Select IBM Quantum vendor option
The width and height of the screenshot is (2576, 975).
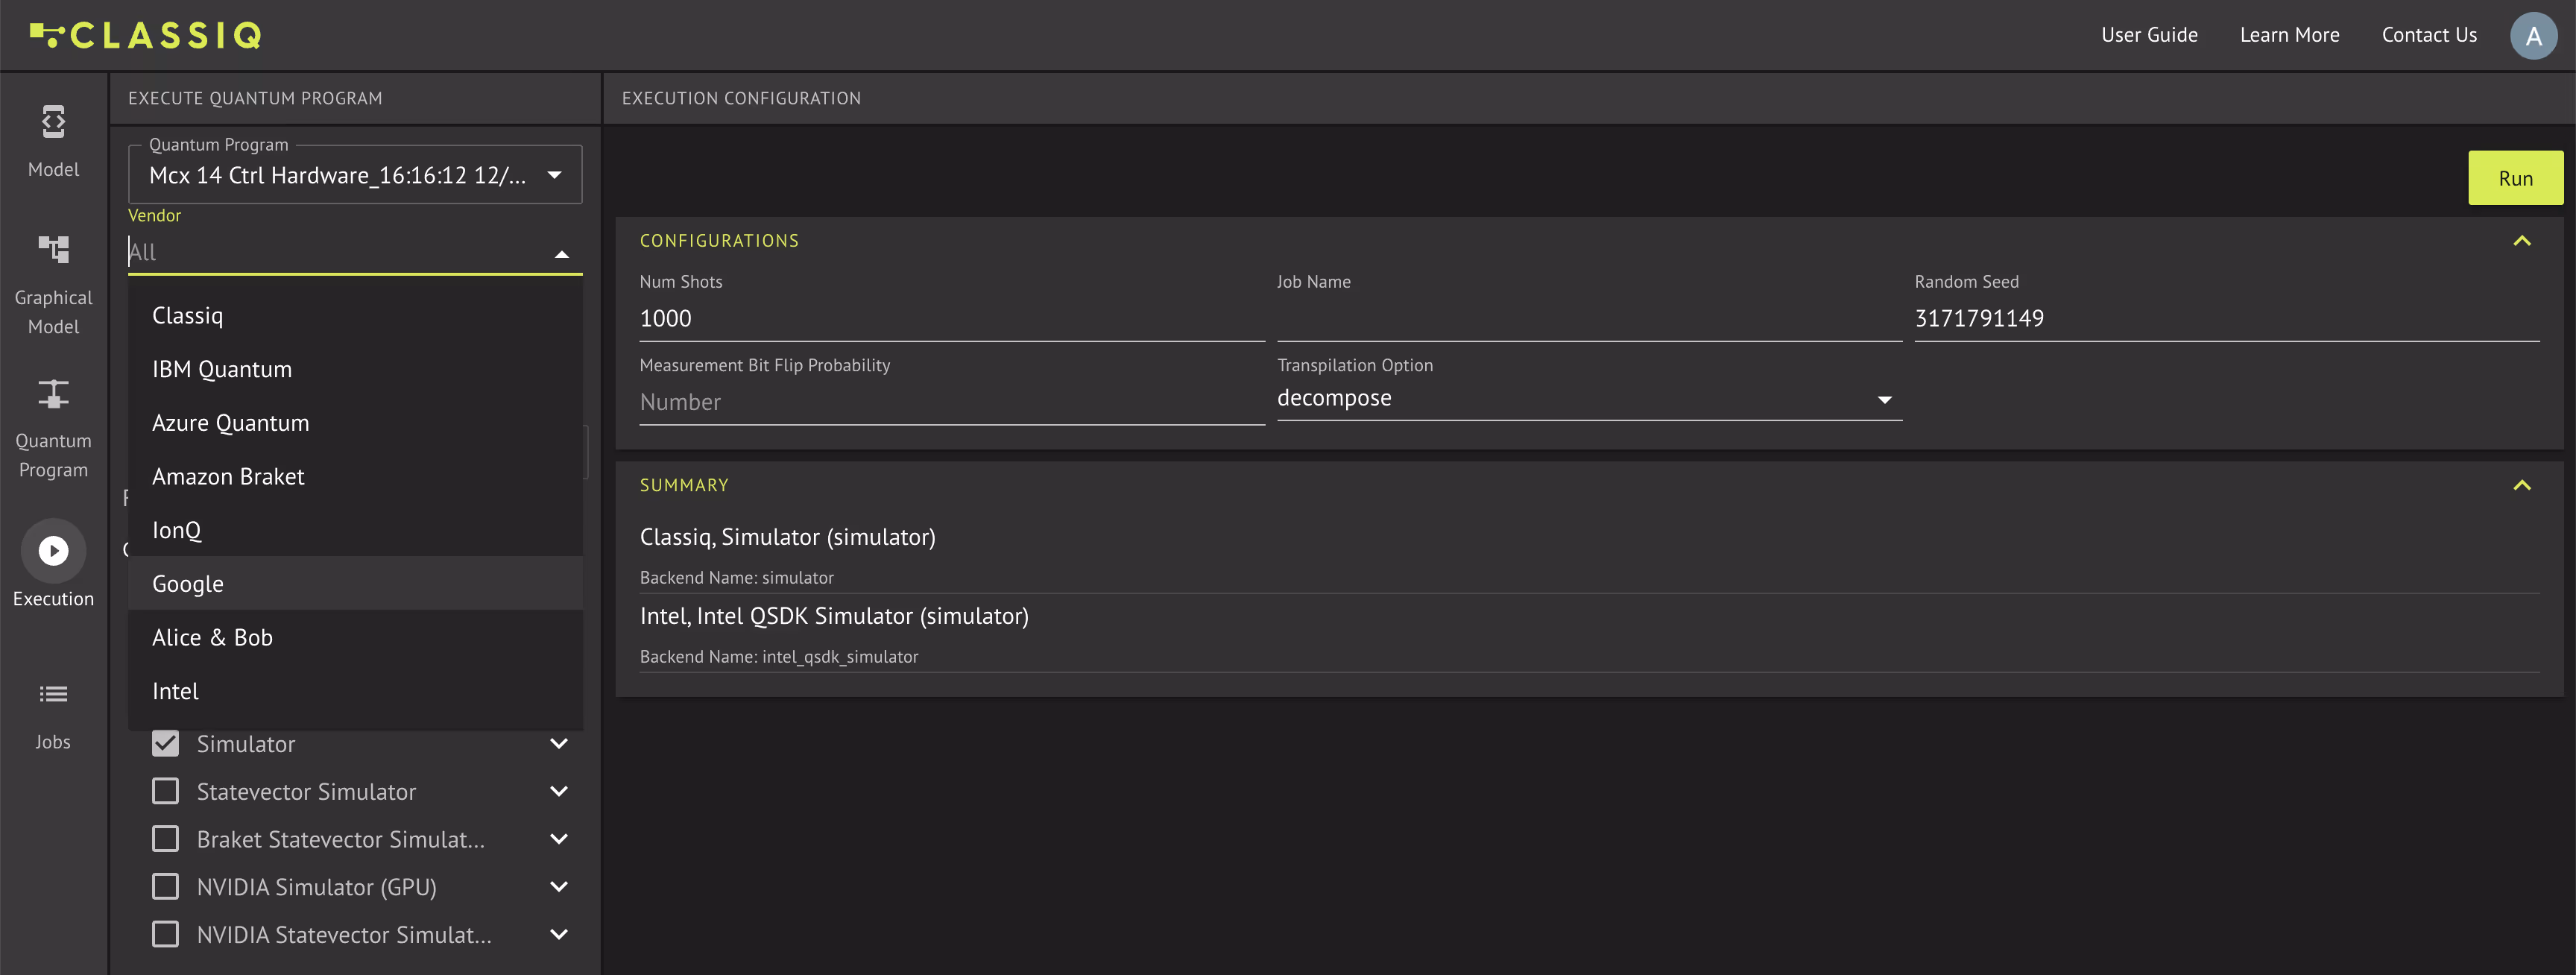[355, 369]
